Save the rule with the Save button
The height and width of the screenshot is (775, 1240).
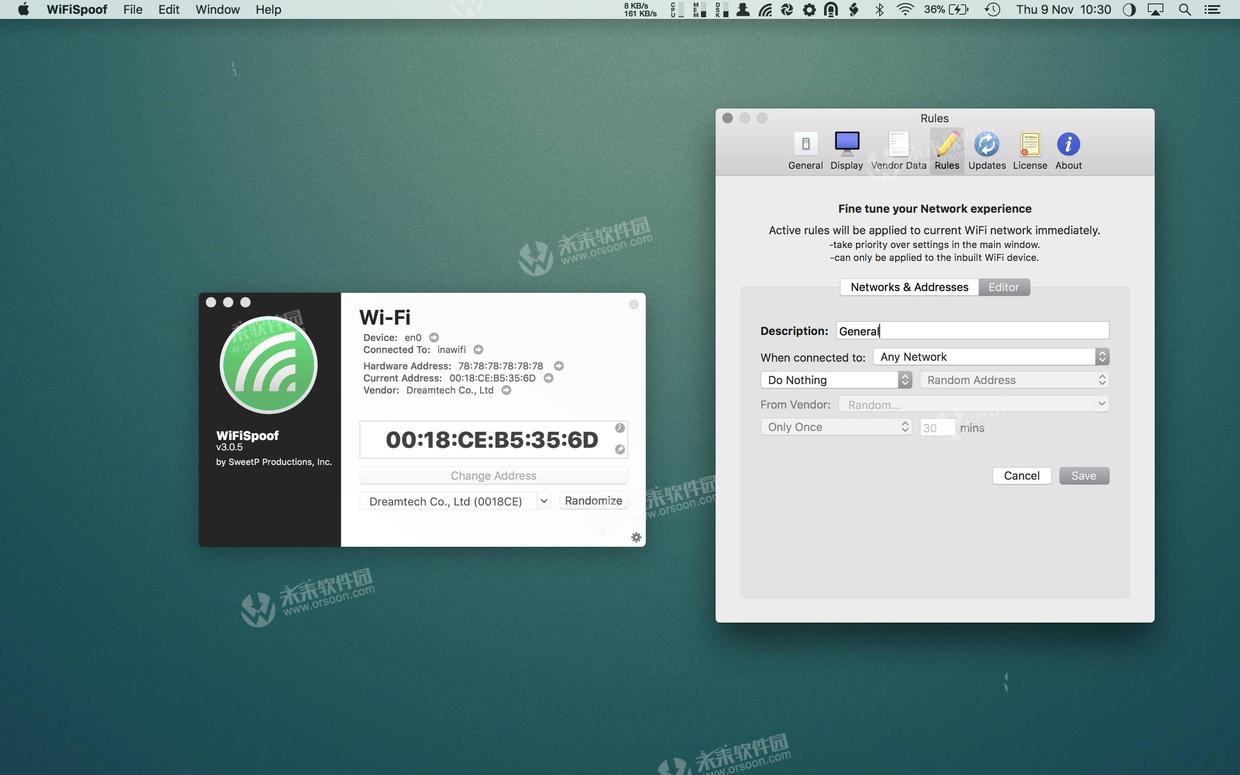(x=1084, y=475)
